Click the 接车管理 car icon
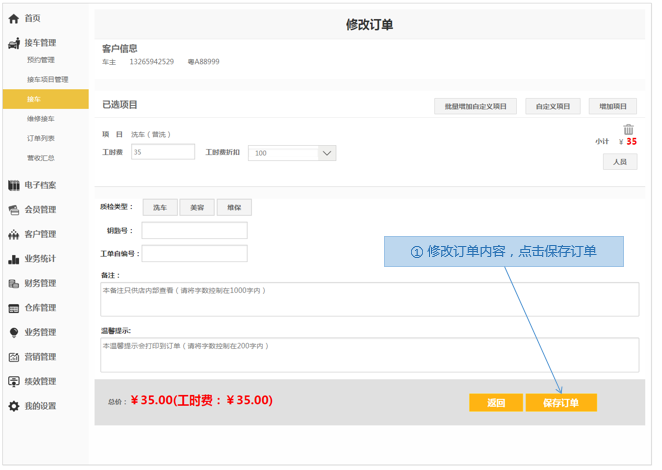This screenshot has height=470, width=662. 14,43
